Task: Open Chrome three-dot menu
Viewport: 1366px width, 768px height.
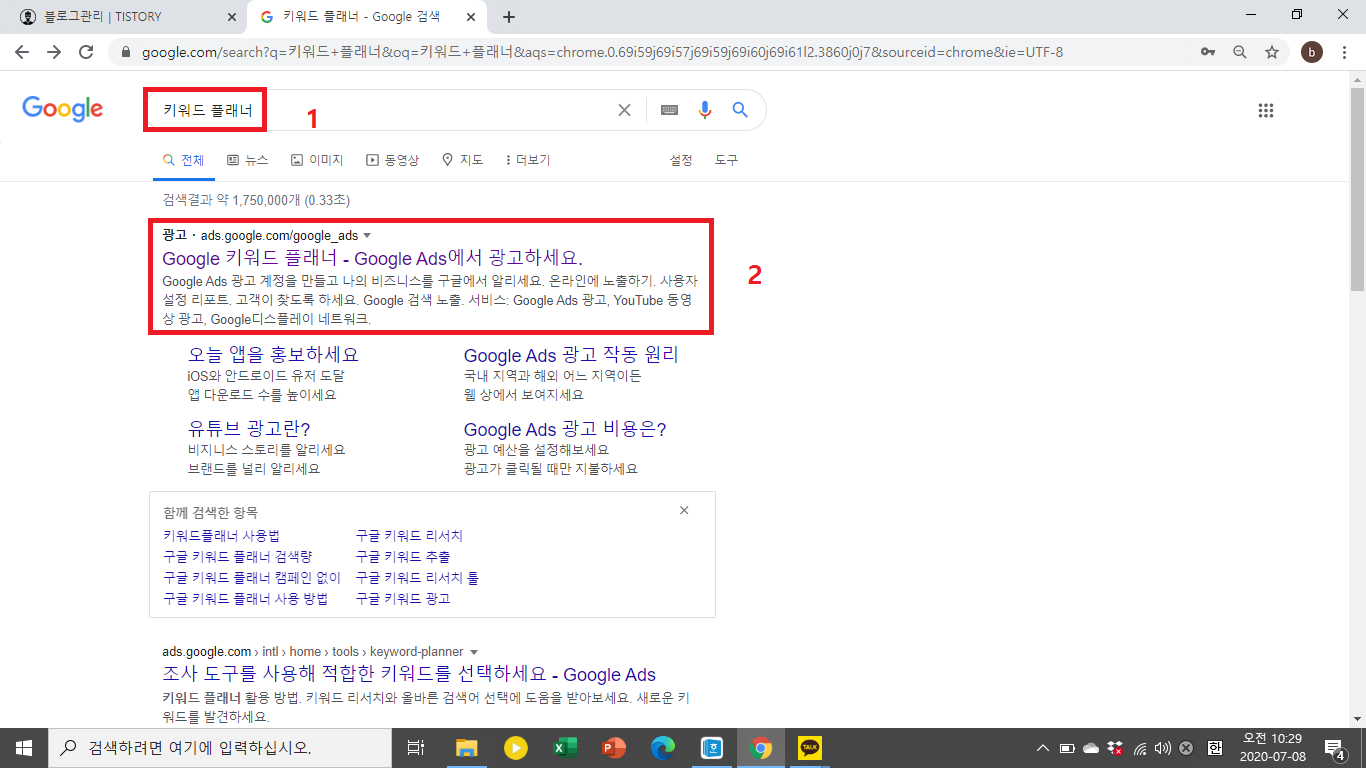Action: (1344, 52)
